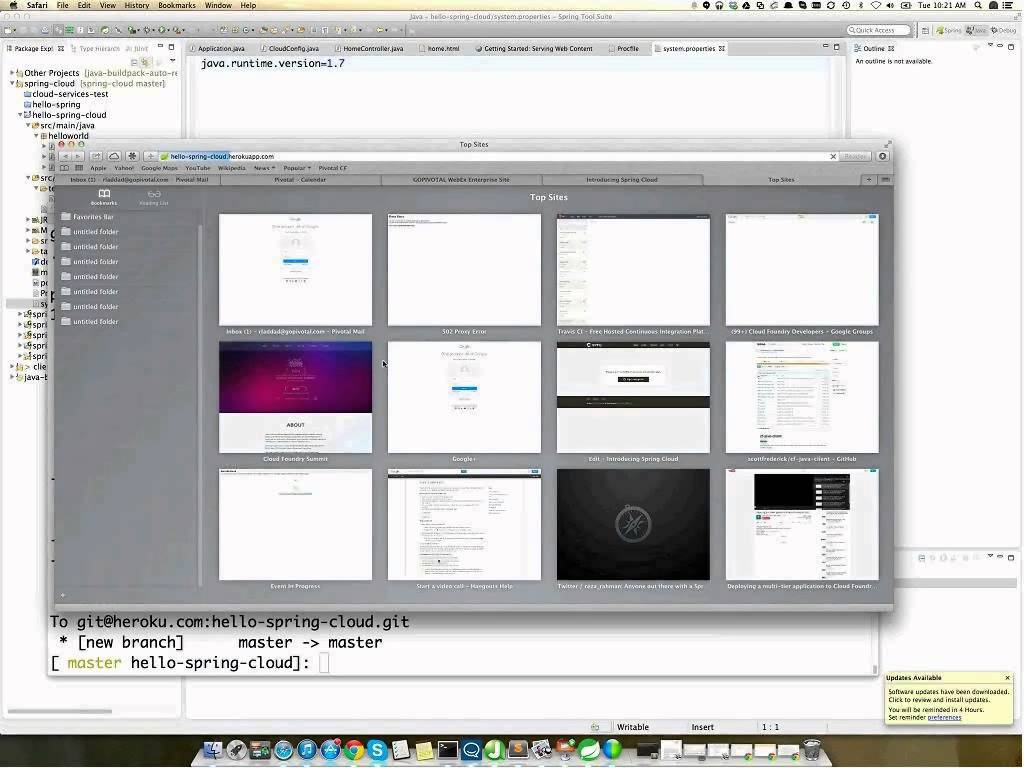
Task: Click the preferences link in Updates notification
Action: point(944,718)
